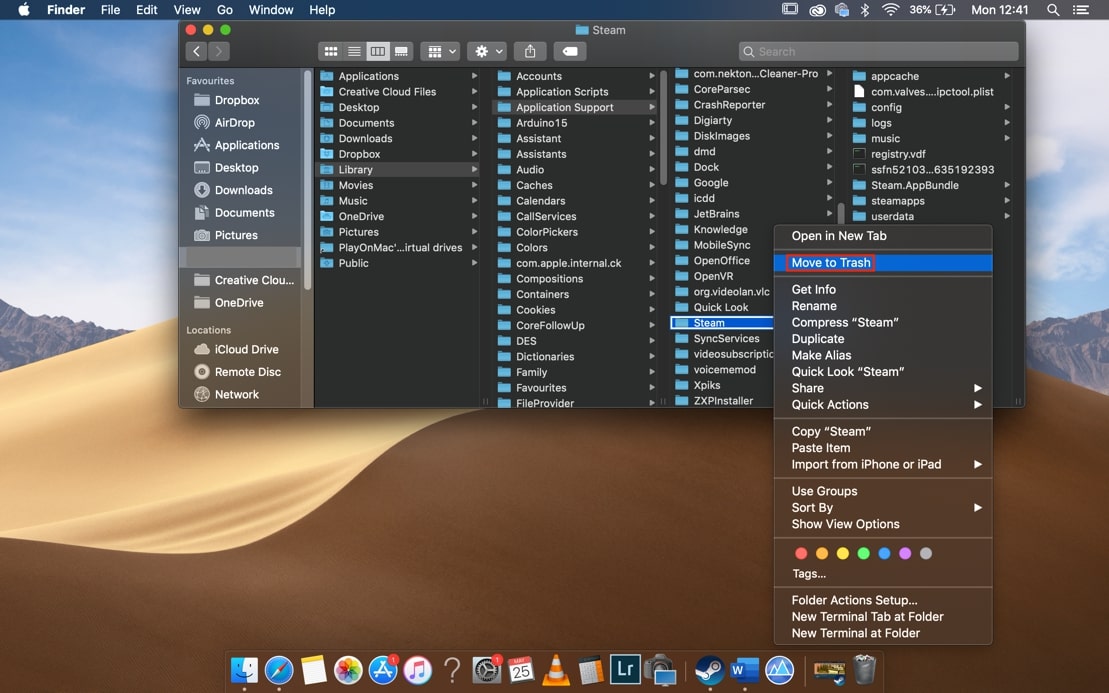Switch Finder to icon view
1109x693 pixels.
pos(331,51)
